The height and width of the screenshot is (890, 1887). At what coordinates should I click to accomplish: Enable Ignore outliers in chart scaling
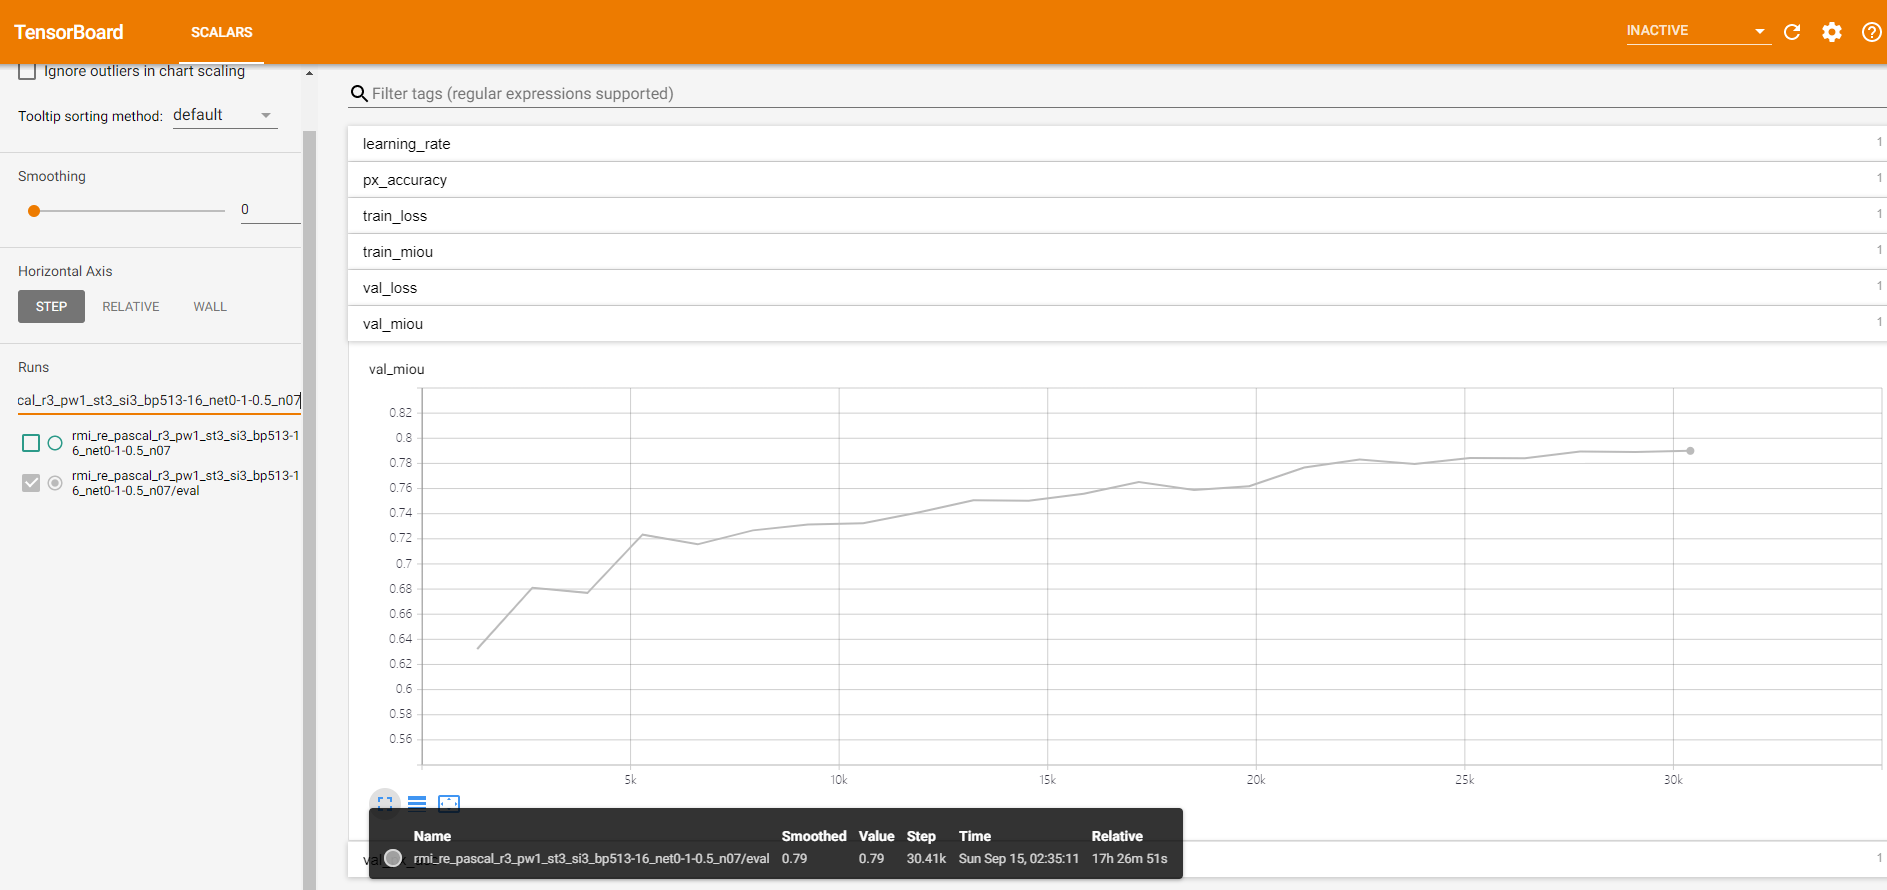pos(27,71)
